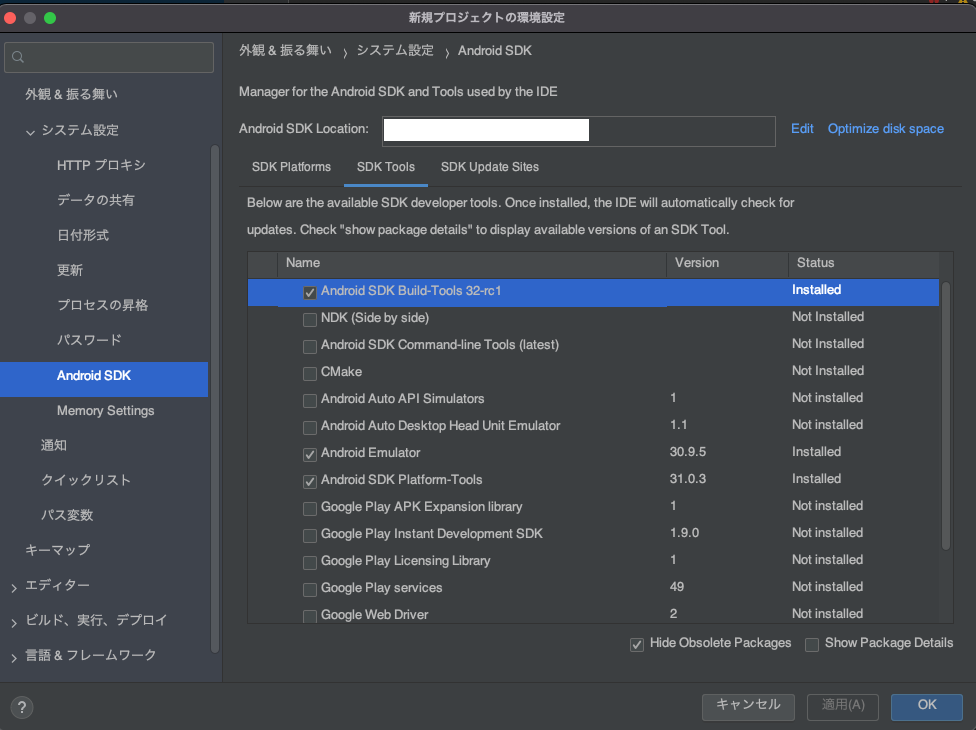The height and width of the screenshot is (730, 976).
Task: Enable the CMake package checkbox
Action: tap(310, 373)
